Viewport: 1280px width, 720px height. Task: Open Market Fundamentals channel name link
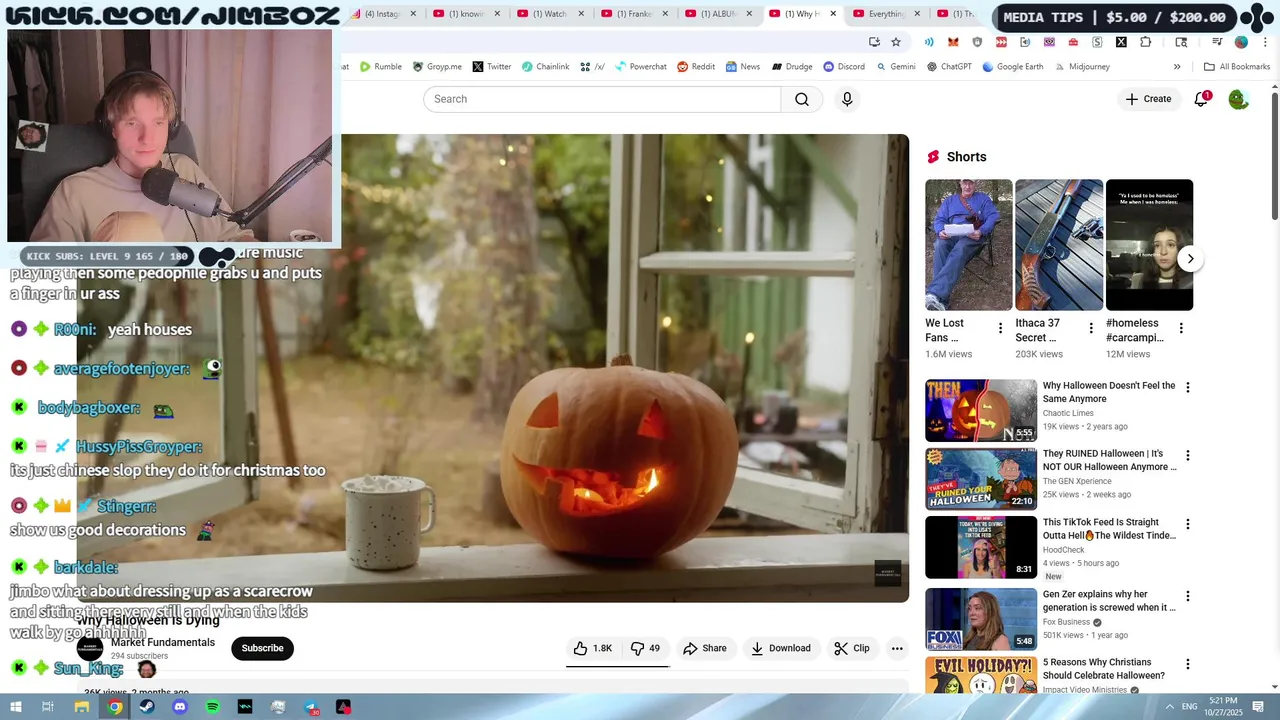(163, 642)
